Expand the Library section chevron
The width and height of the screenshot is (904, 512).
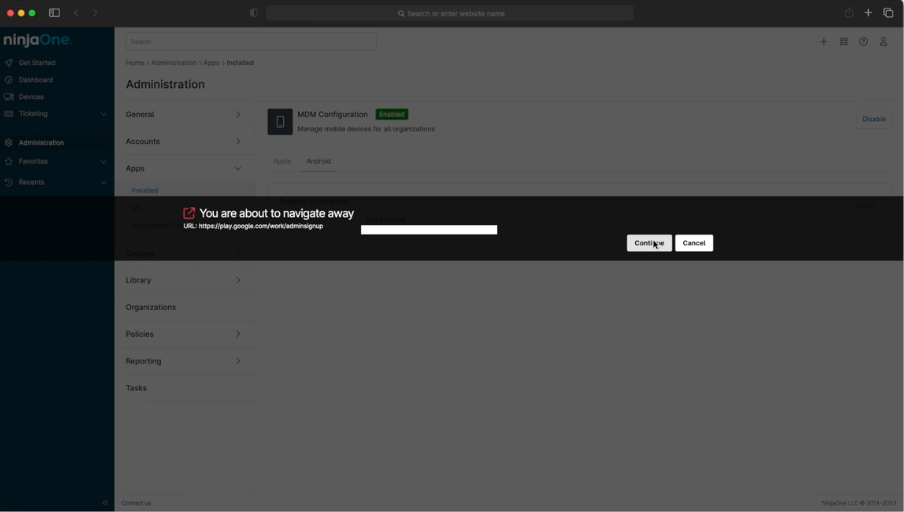click(238, 280)
